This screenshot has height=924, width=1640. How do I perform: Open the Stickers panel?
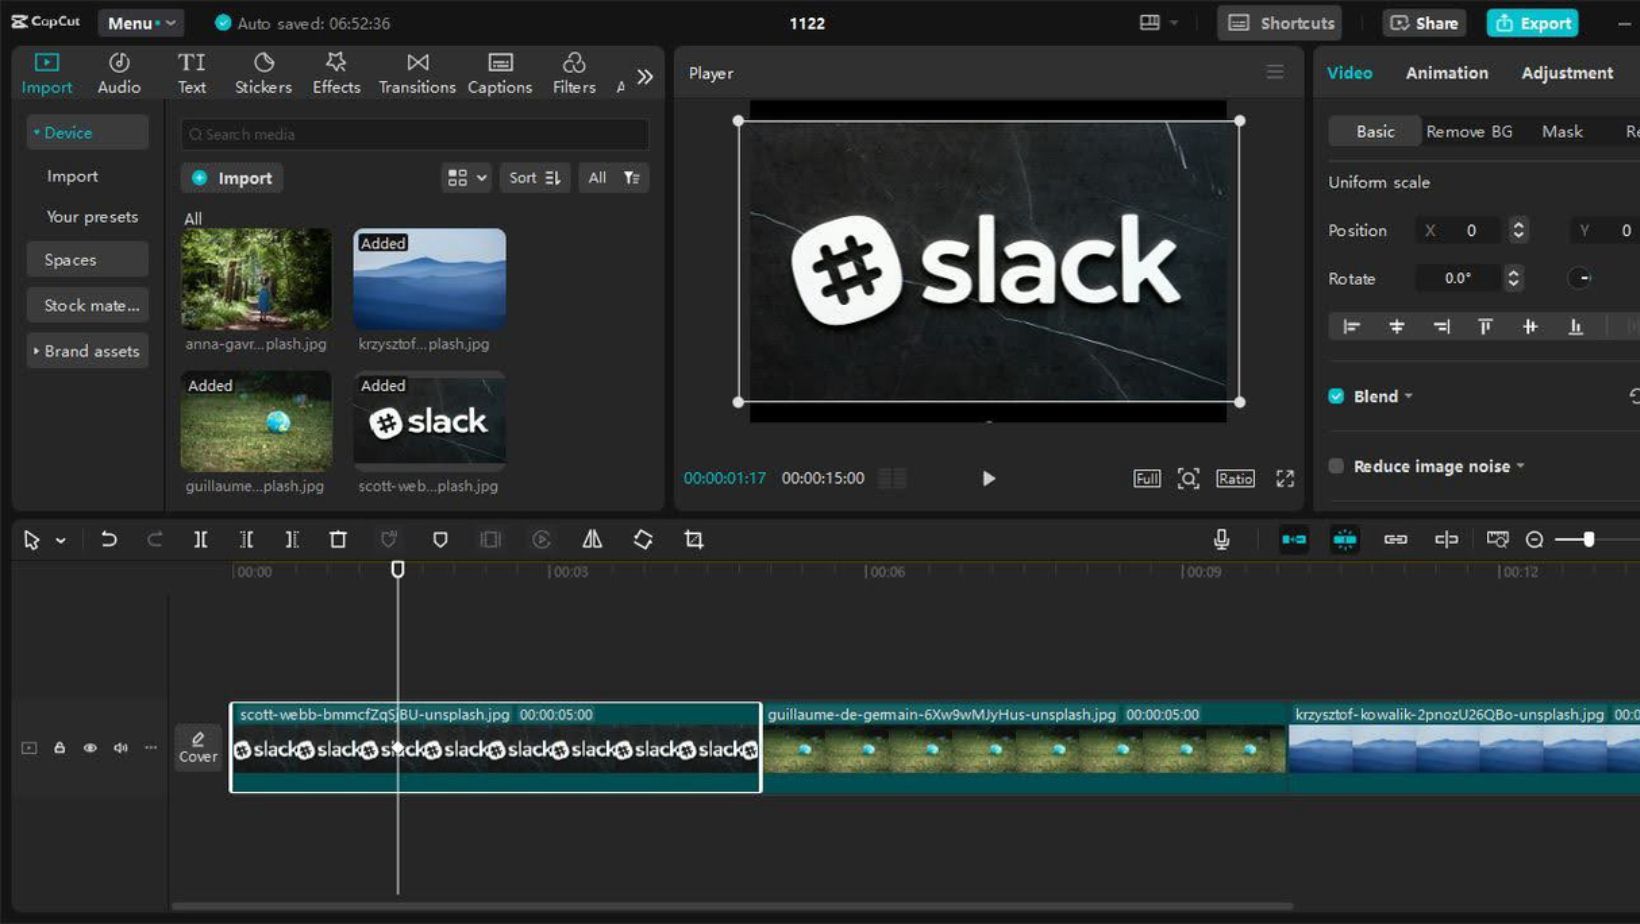pyautogui.click(x=263, y=73)
